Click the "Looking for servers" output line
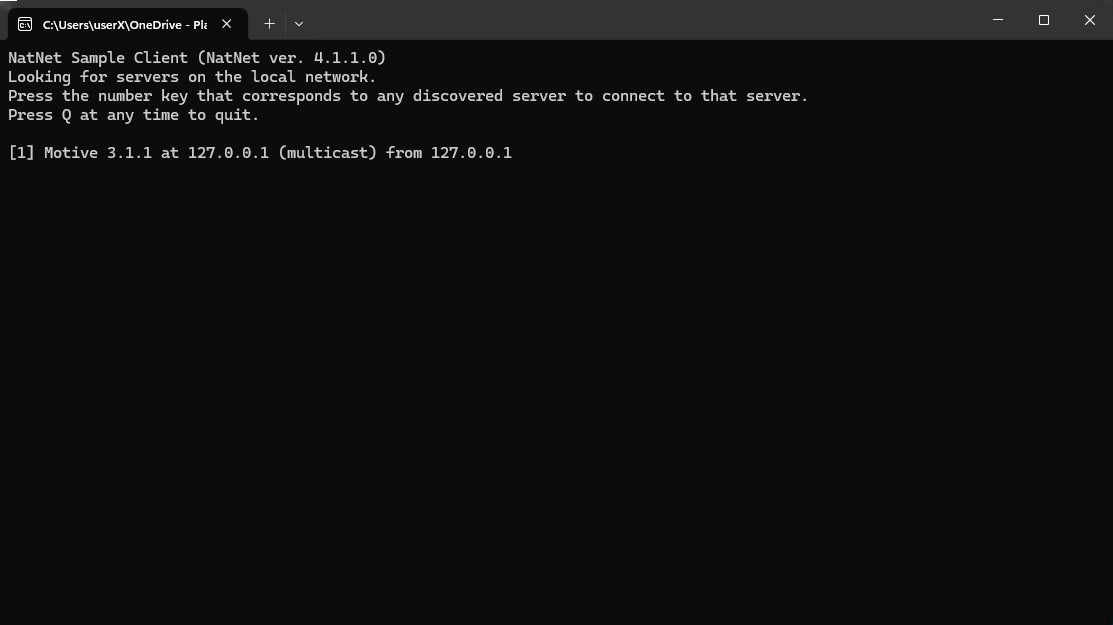 (192, 77)
